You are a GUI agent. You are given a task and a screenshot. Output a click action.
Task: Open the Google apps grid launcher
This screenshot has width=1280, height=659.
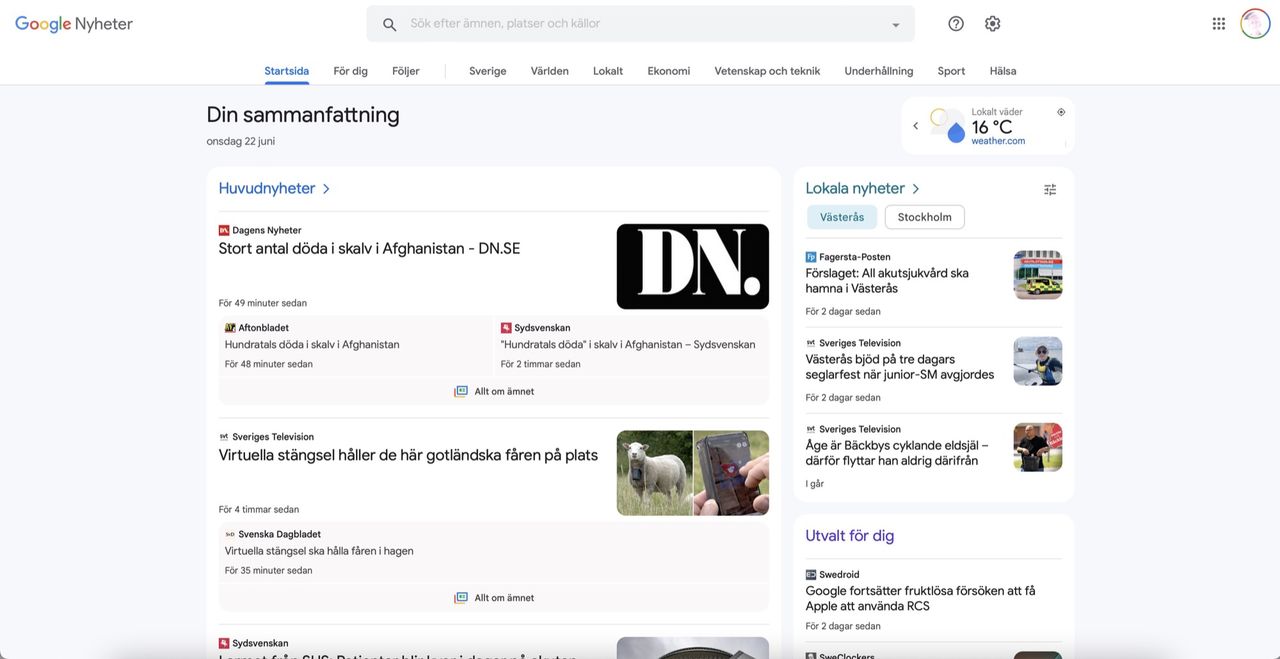point(1218,22)
